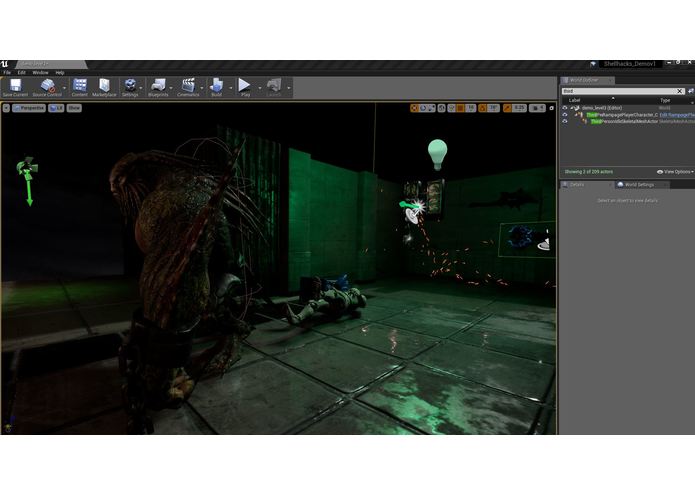Image resolution: width=695 pixels, height=494 pixels.
Task: Open rotation snap angle value dropdown
Action: pyautogui.click(x=493, y=108)
